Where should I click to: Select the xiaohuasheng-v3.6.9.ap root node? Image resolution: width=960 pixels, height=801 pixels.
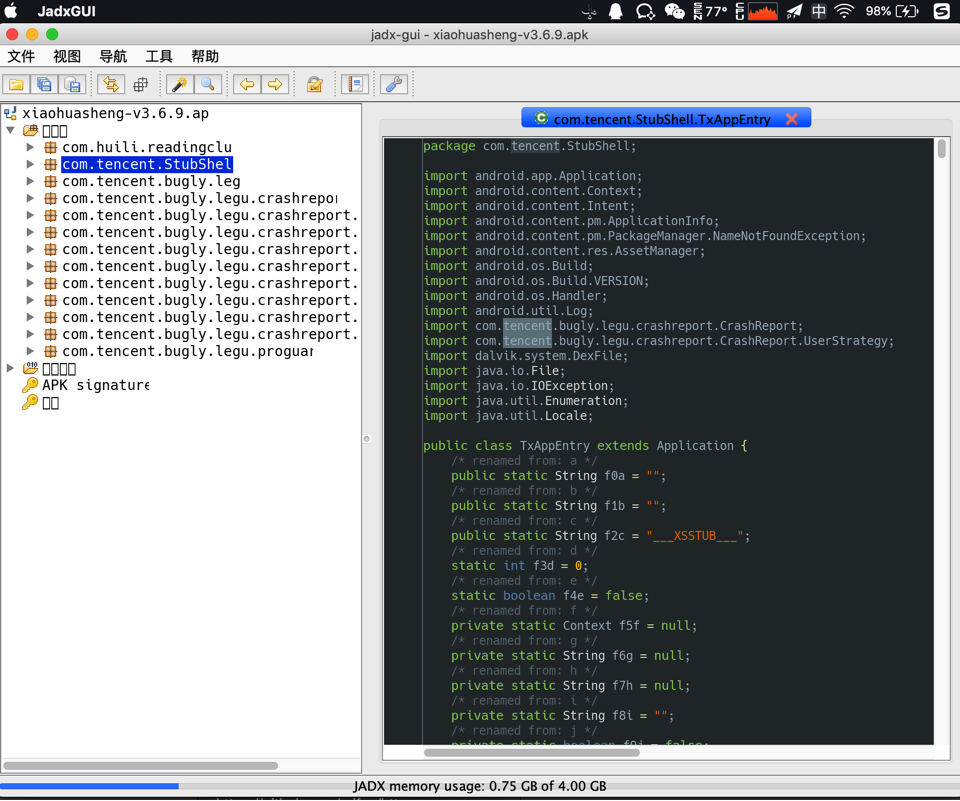click(x=116, y=113)
